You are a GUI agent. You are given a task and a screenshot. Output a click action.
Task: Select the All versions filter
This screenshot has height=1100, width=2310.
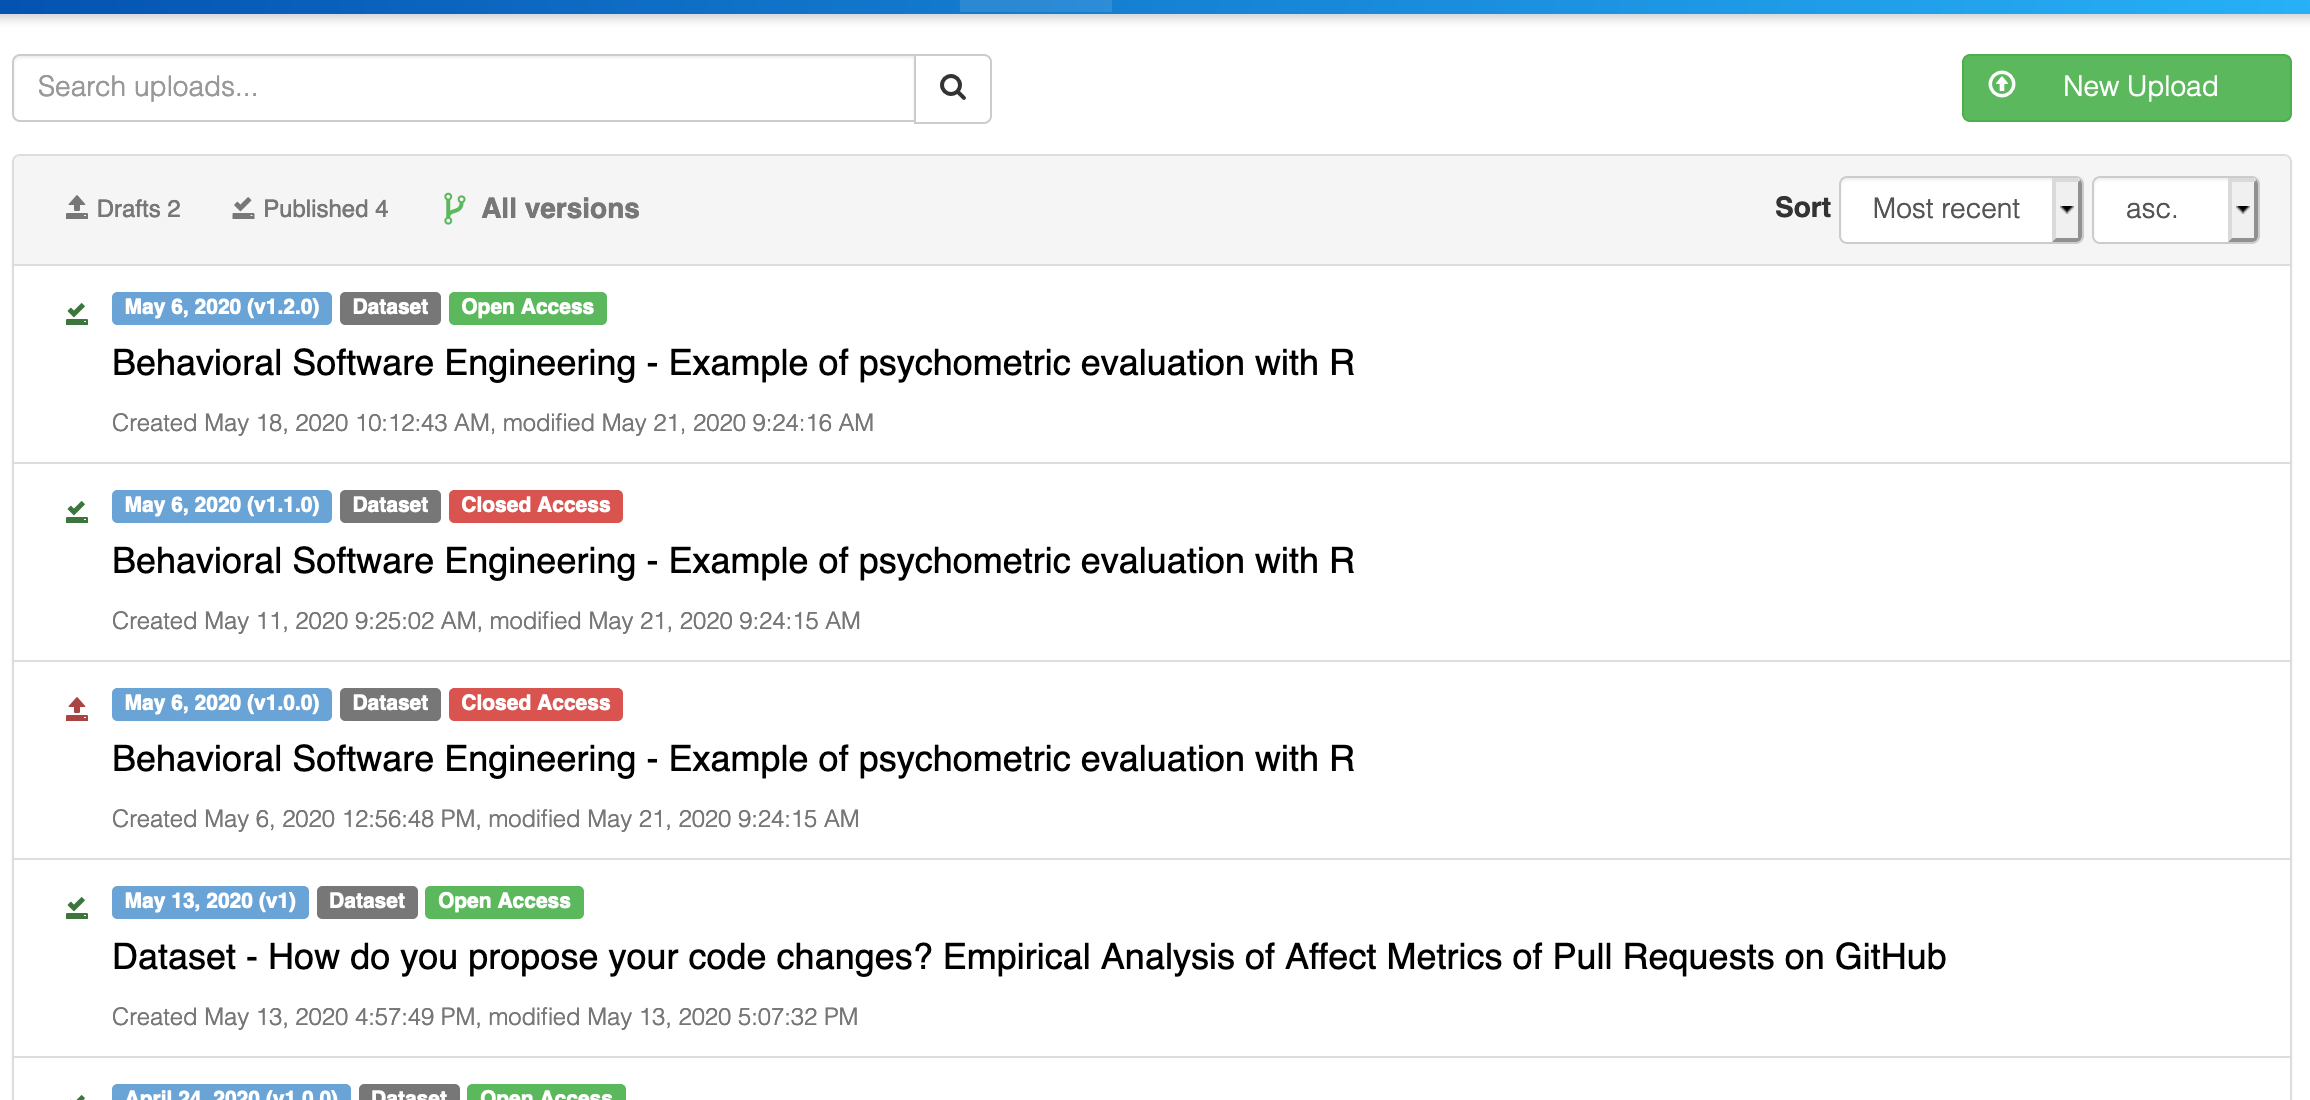pos(541,208)
